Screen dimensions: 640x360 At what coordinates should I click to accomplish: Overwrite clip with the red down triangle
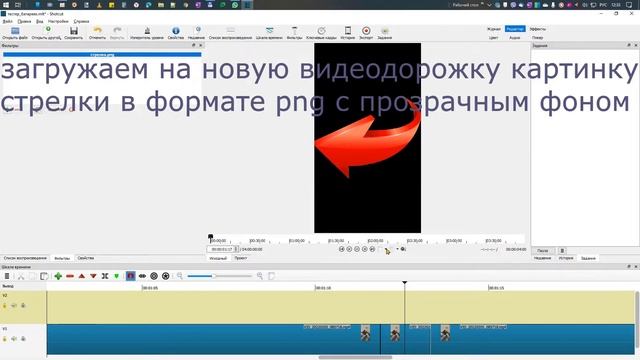point(93,276)
